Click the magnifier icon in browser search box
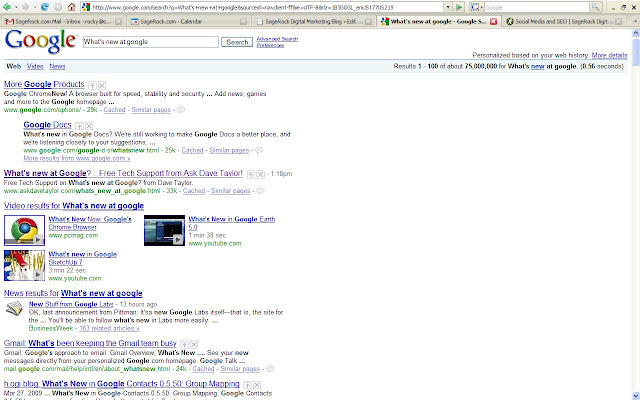This screenshot has width=640, height=400. click(x=596, y=7)
